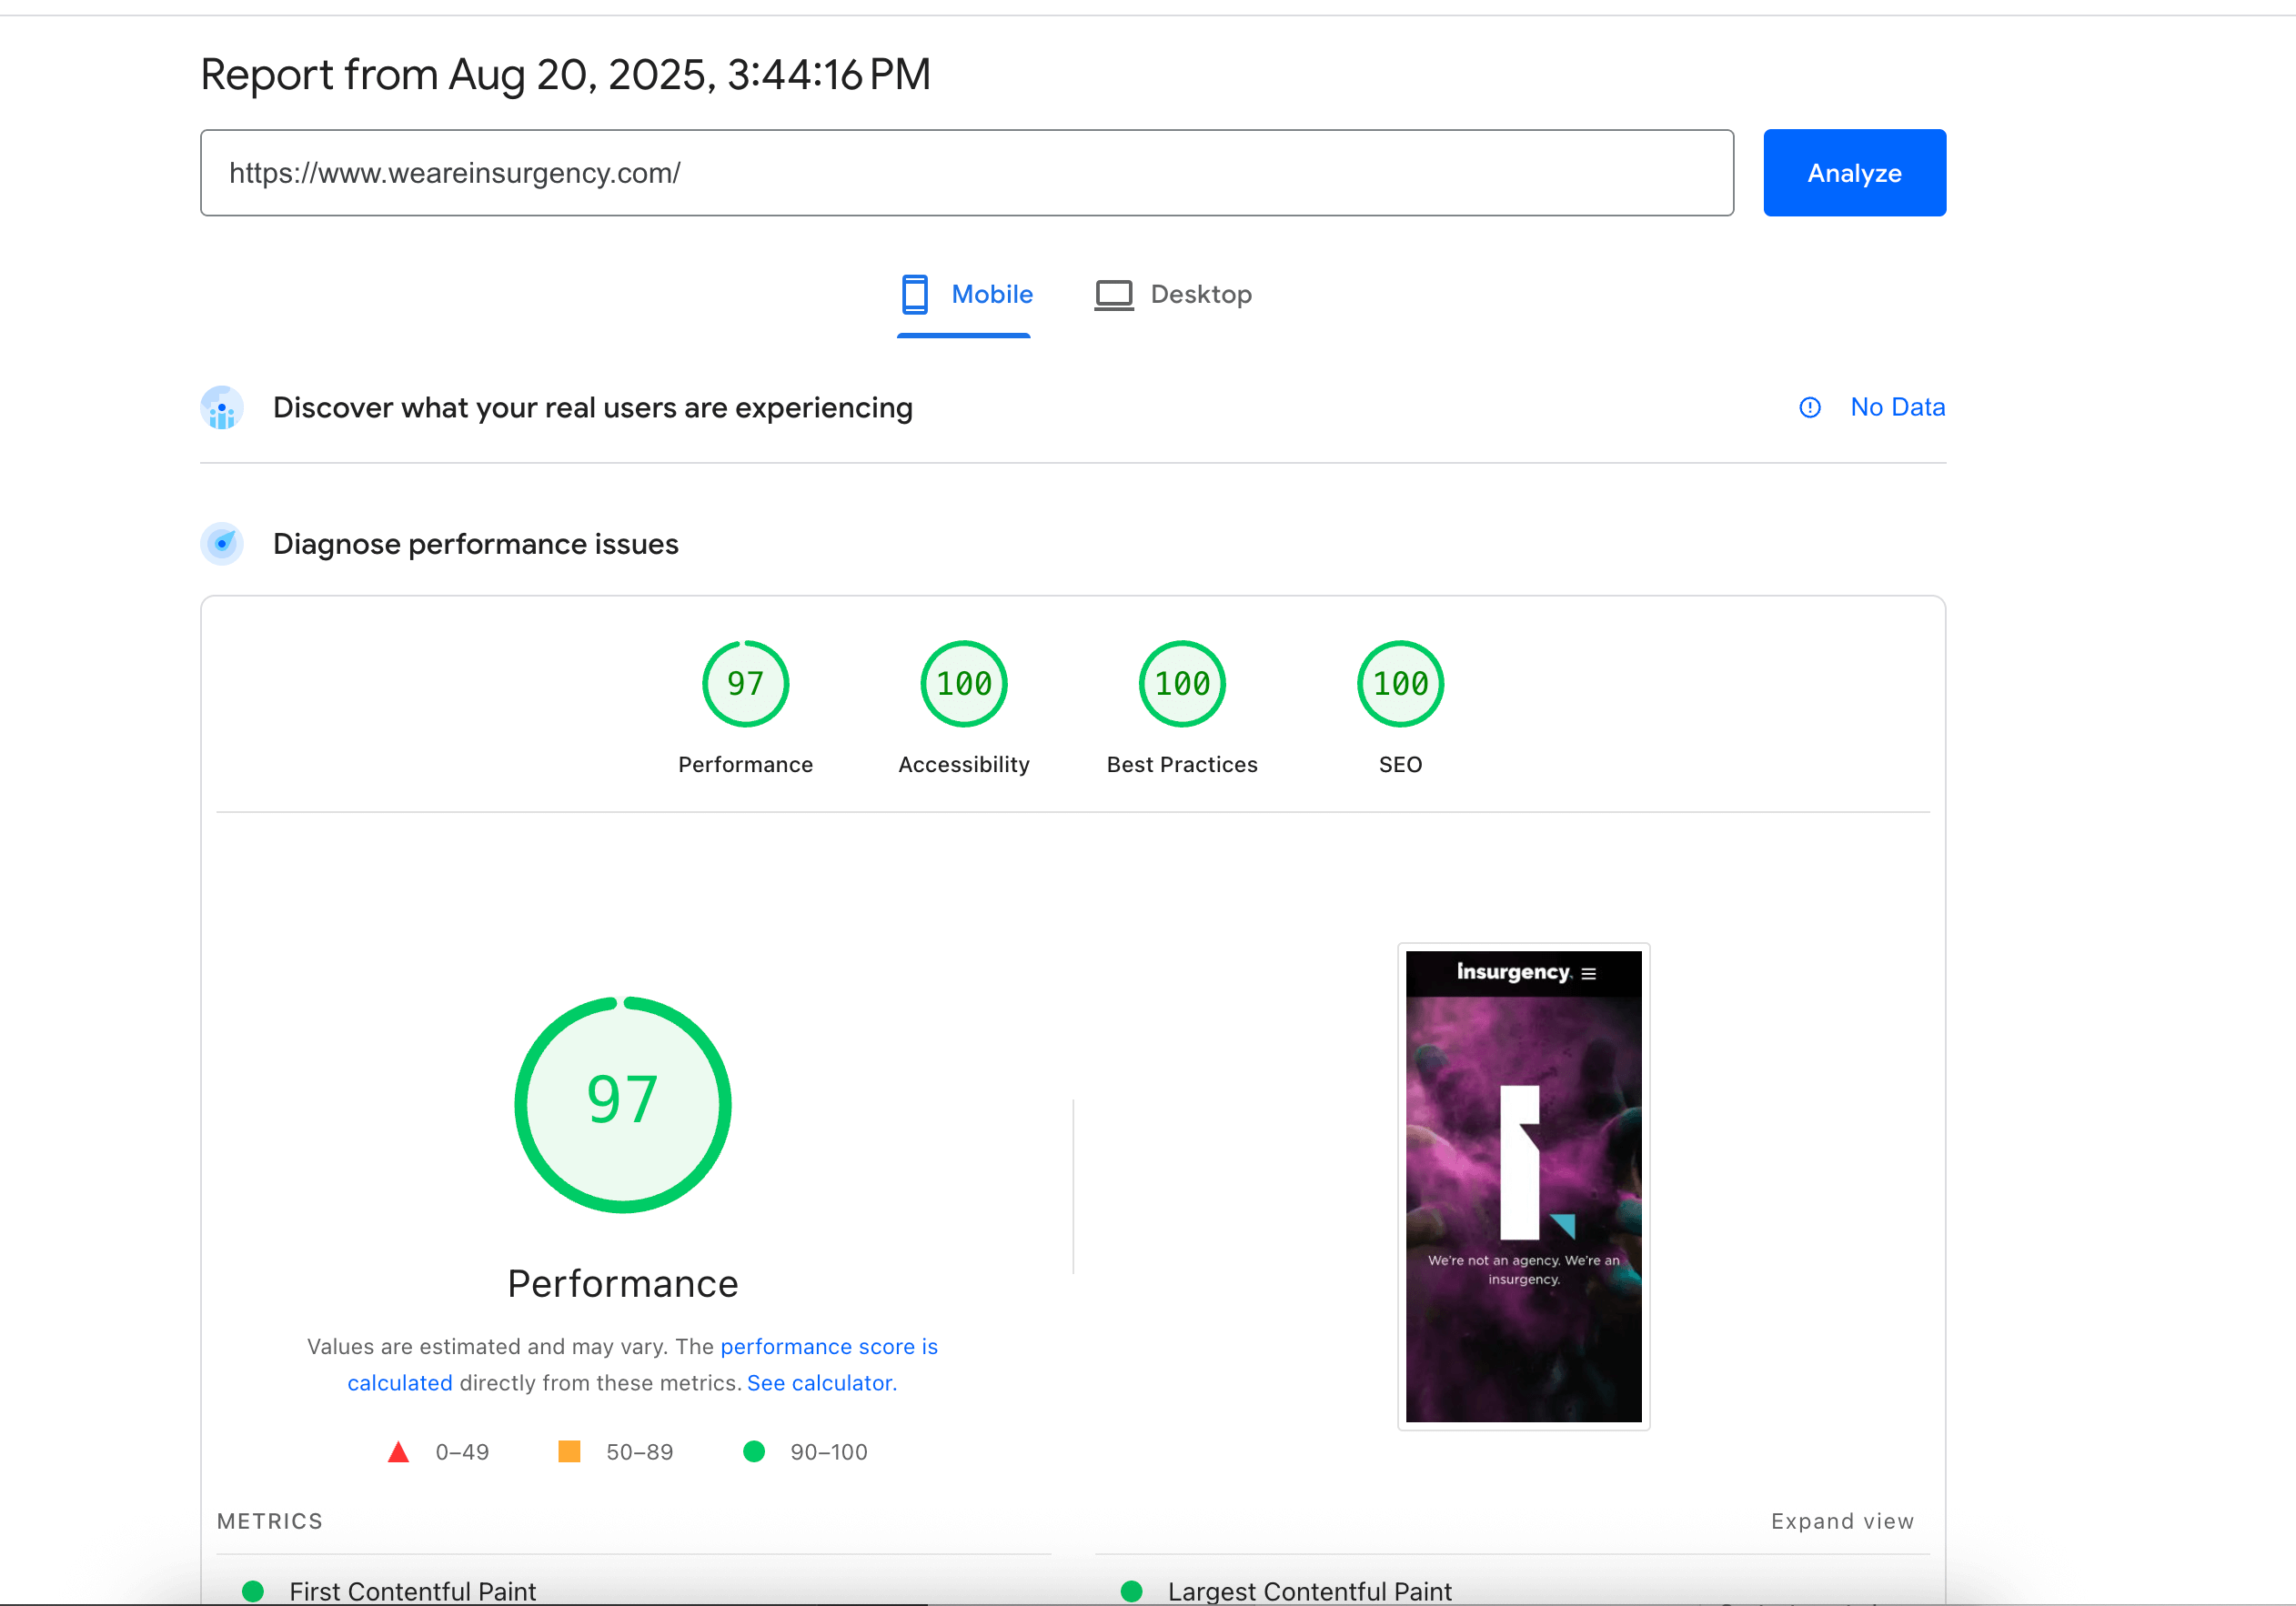This screenshot has height=1606, width=2296.
Task: Click the 90–100 legend range text
Action: tap(828, 1451)
